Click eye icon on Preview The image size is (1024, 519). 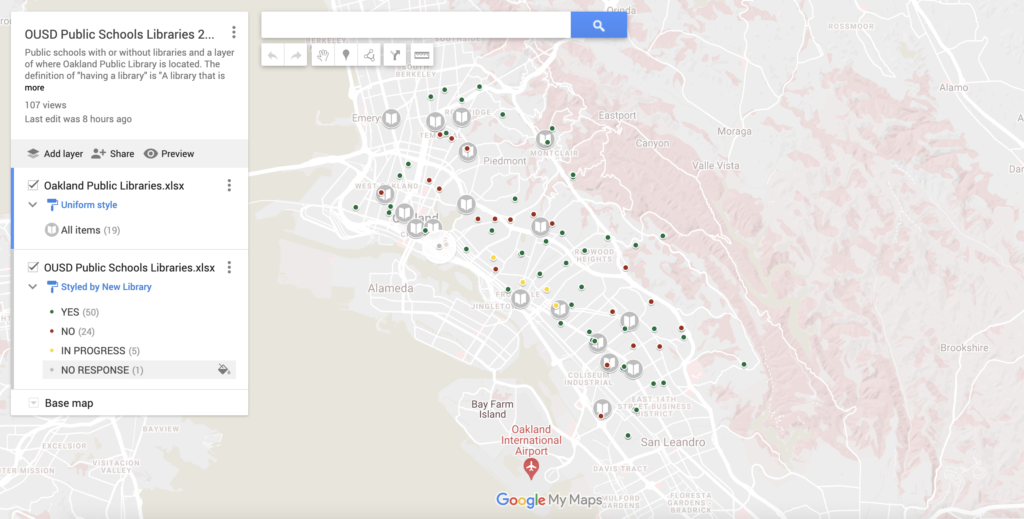click(x=150, y=153)
